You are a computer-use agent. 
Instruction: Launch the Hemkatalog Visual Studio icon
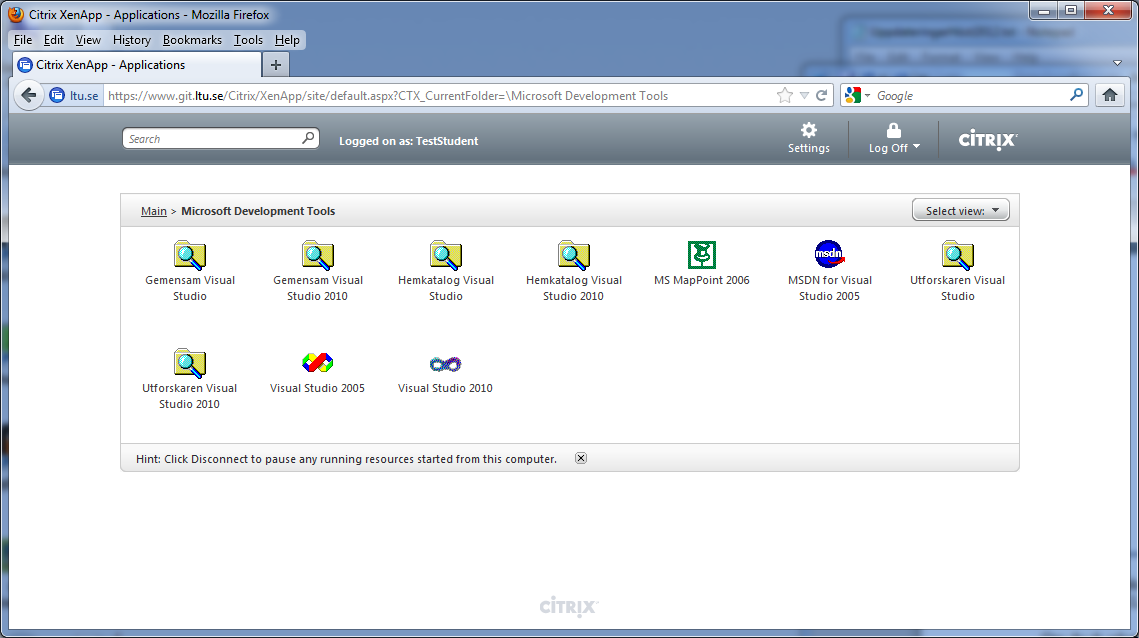pos(445,255)
